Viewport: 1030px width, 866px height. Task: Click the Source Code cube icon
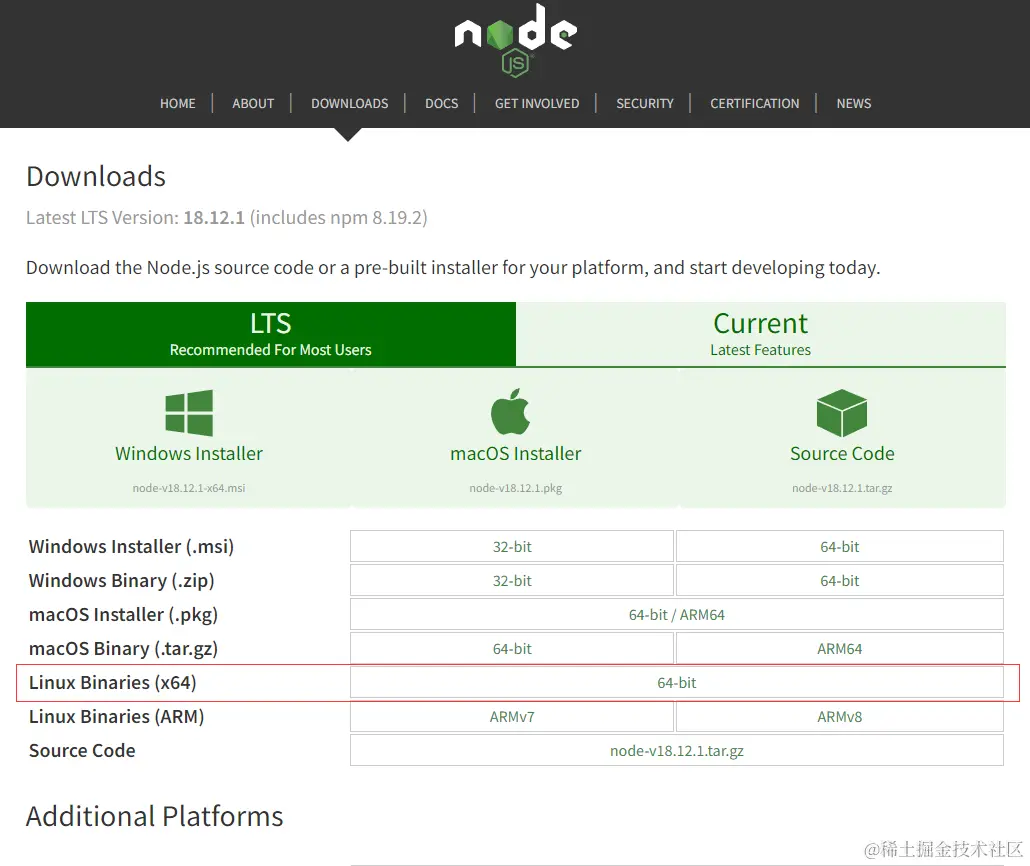tap(841, 413)
